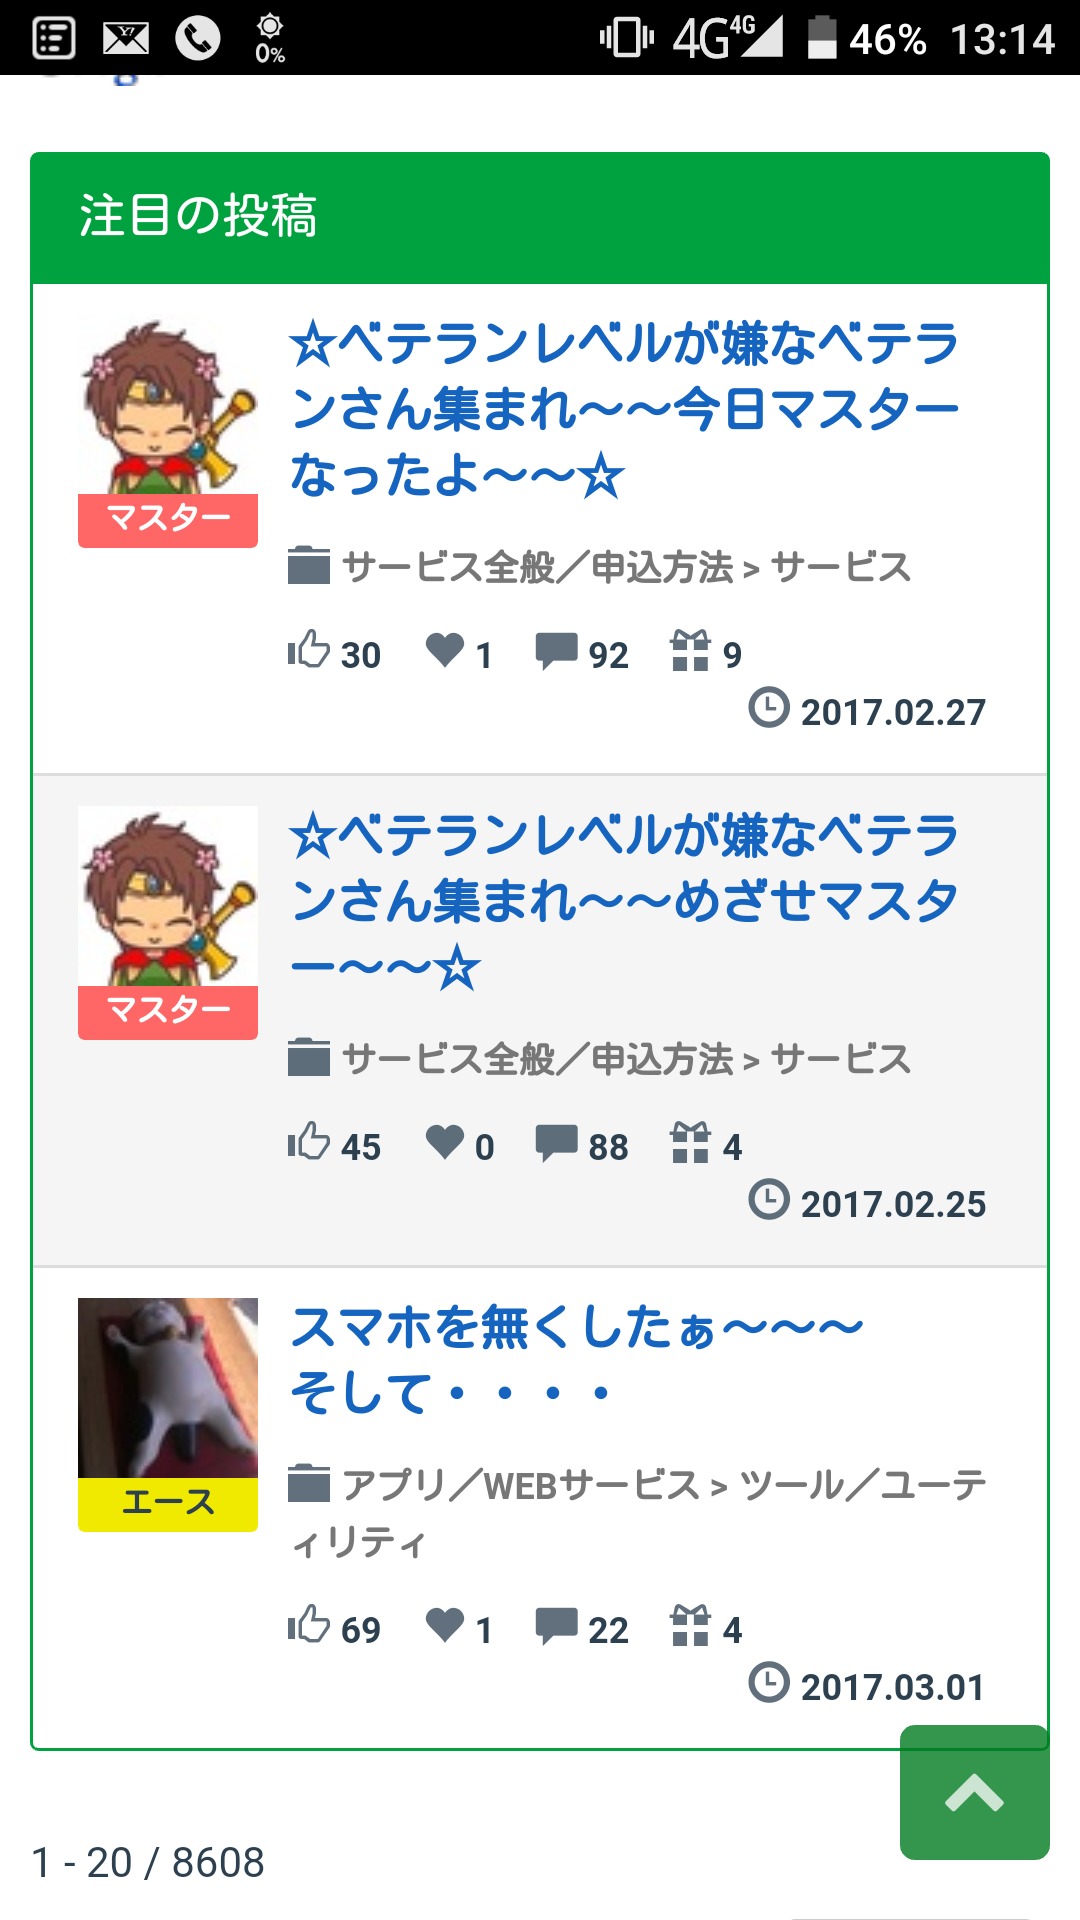1080x1920 pixels.
Task: Tap the thumbs-up icon showing 30 likes
Action: 309,650
